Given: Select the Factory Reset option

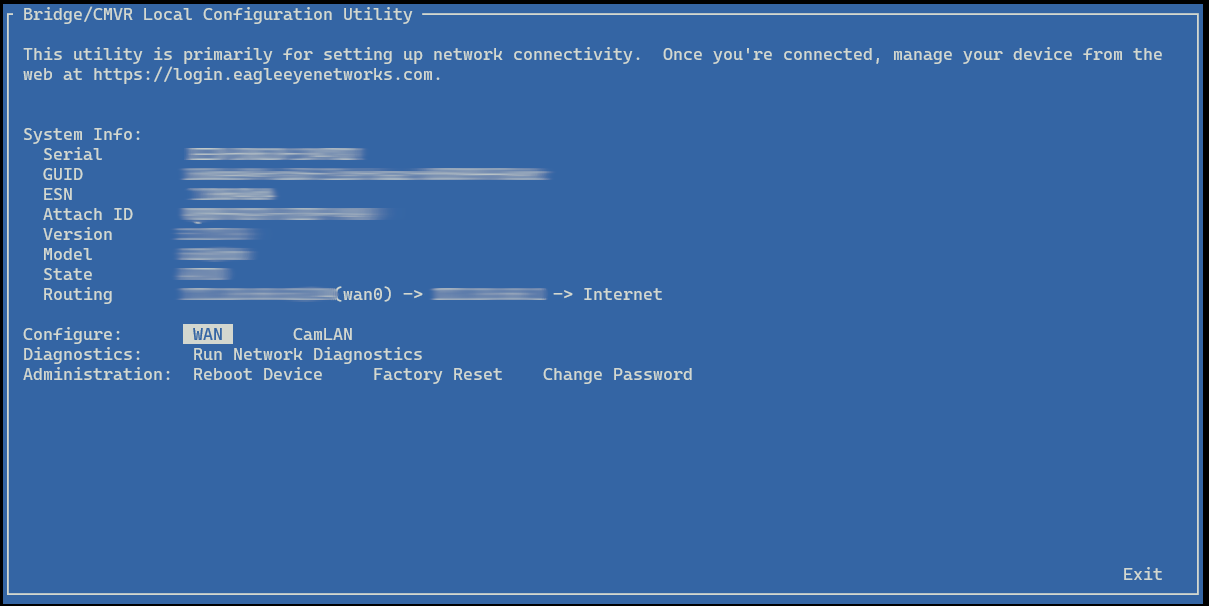Looking at the screenshot, I should tap(438, 374).
